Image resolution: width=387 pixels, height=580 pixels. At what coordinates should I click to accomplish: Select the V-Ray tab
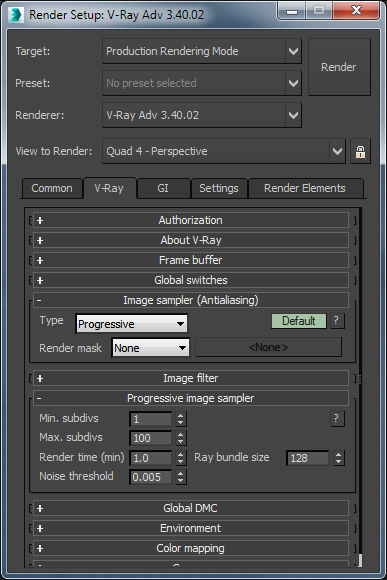(110, 188)
